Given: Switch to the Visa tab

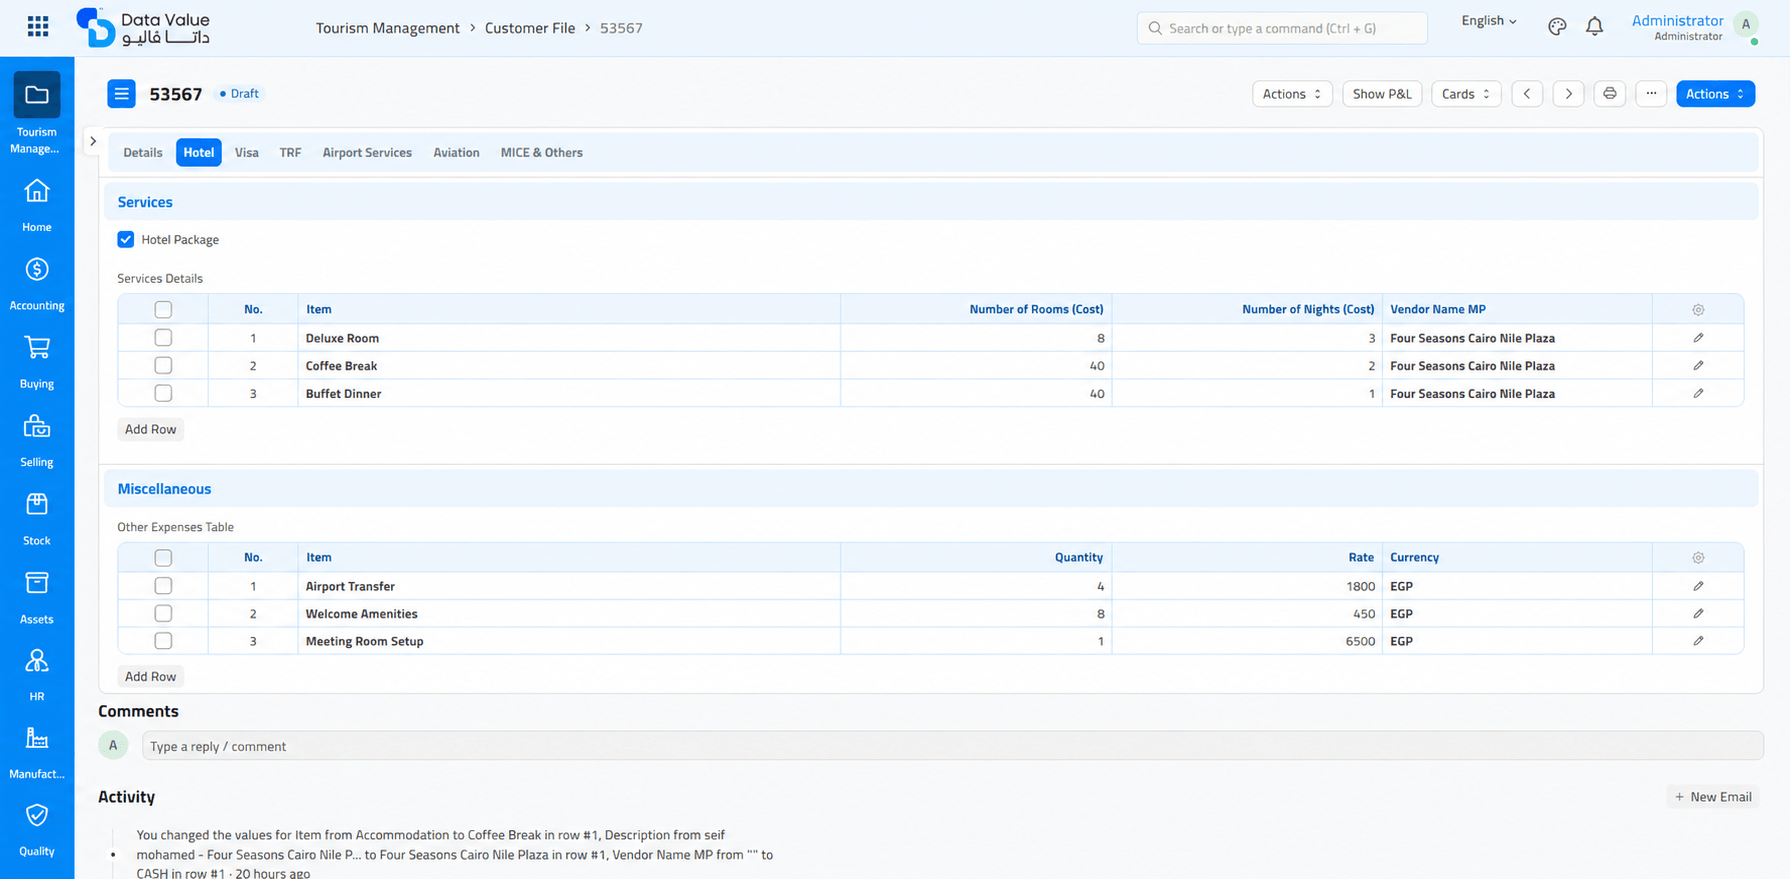Looking at the screenshot, I should click(x=247, y=153).
